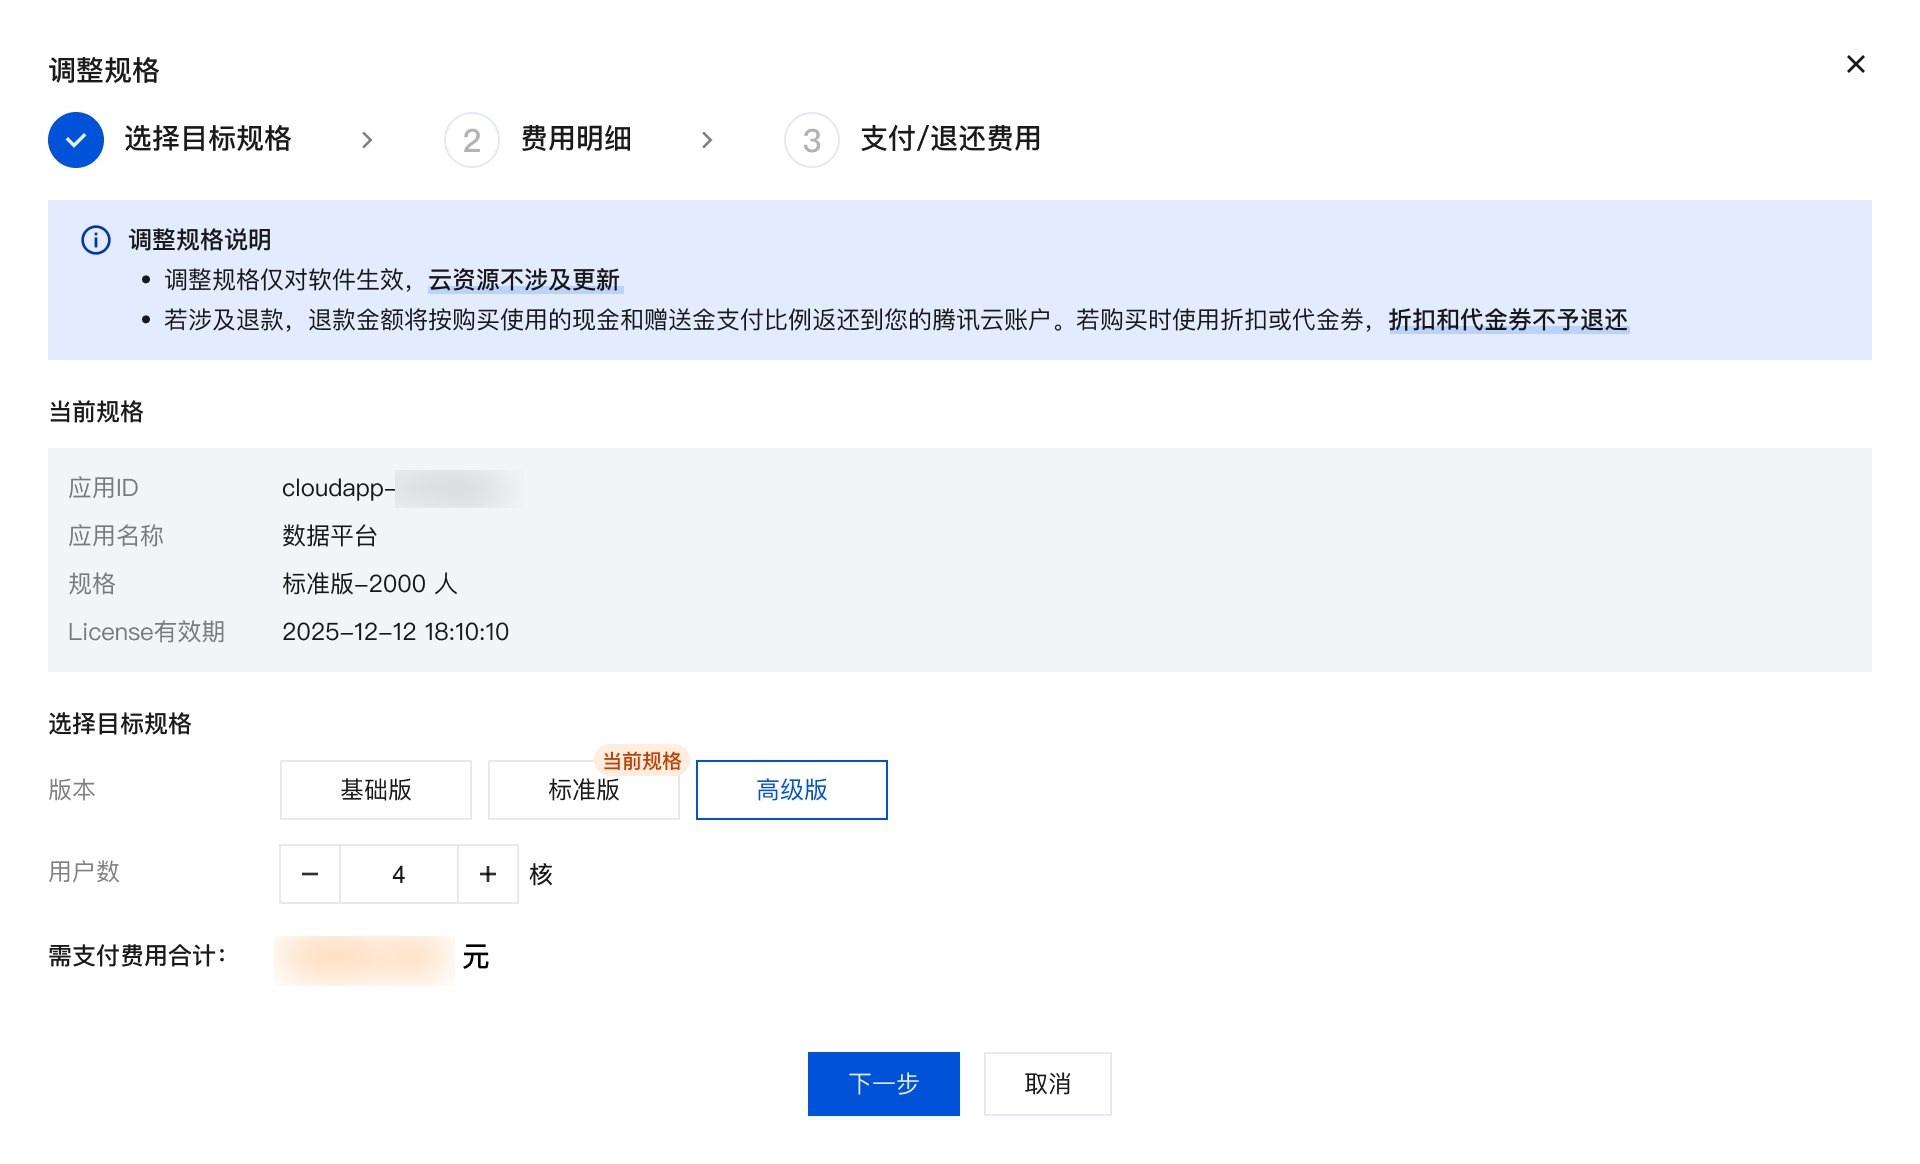
Task: Click the underlined 云资源不涉及更新 text
Action: pyautogui.click(x=524, y=280)
